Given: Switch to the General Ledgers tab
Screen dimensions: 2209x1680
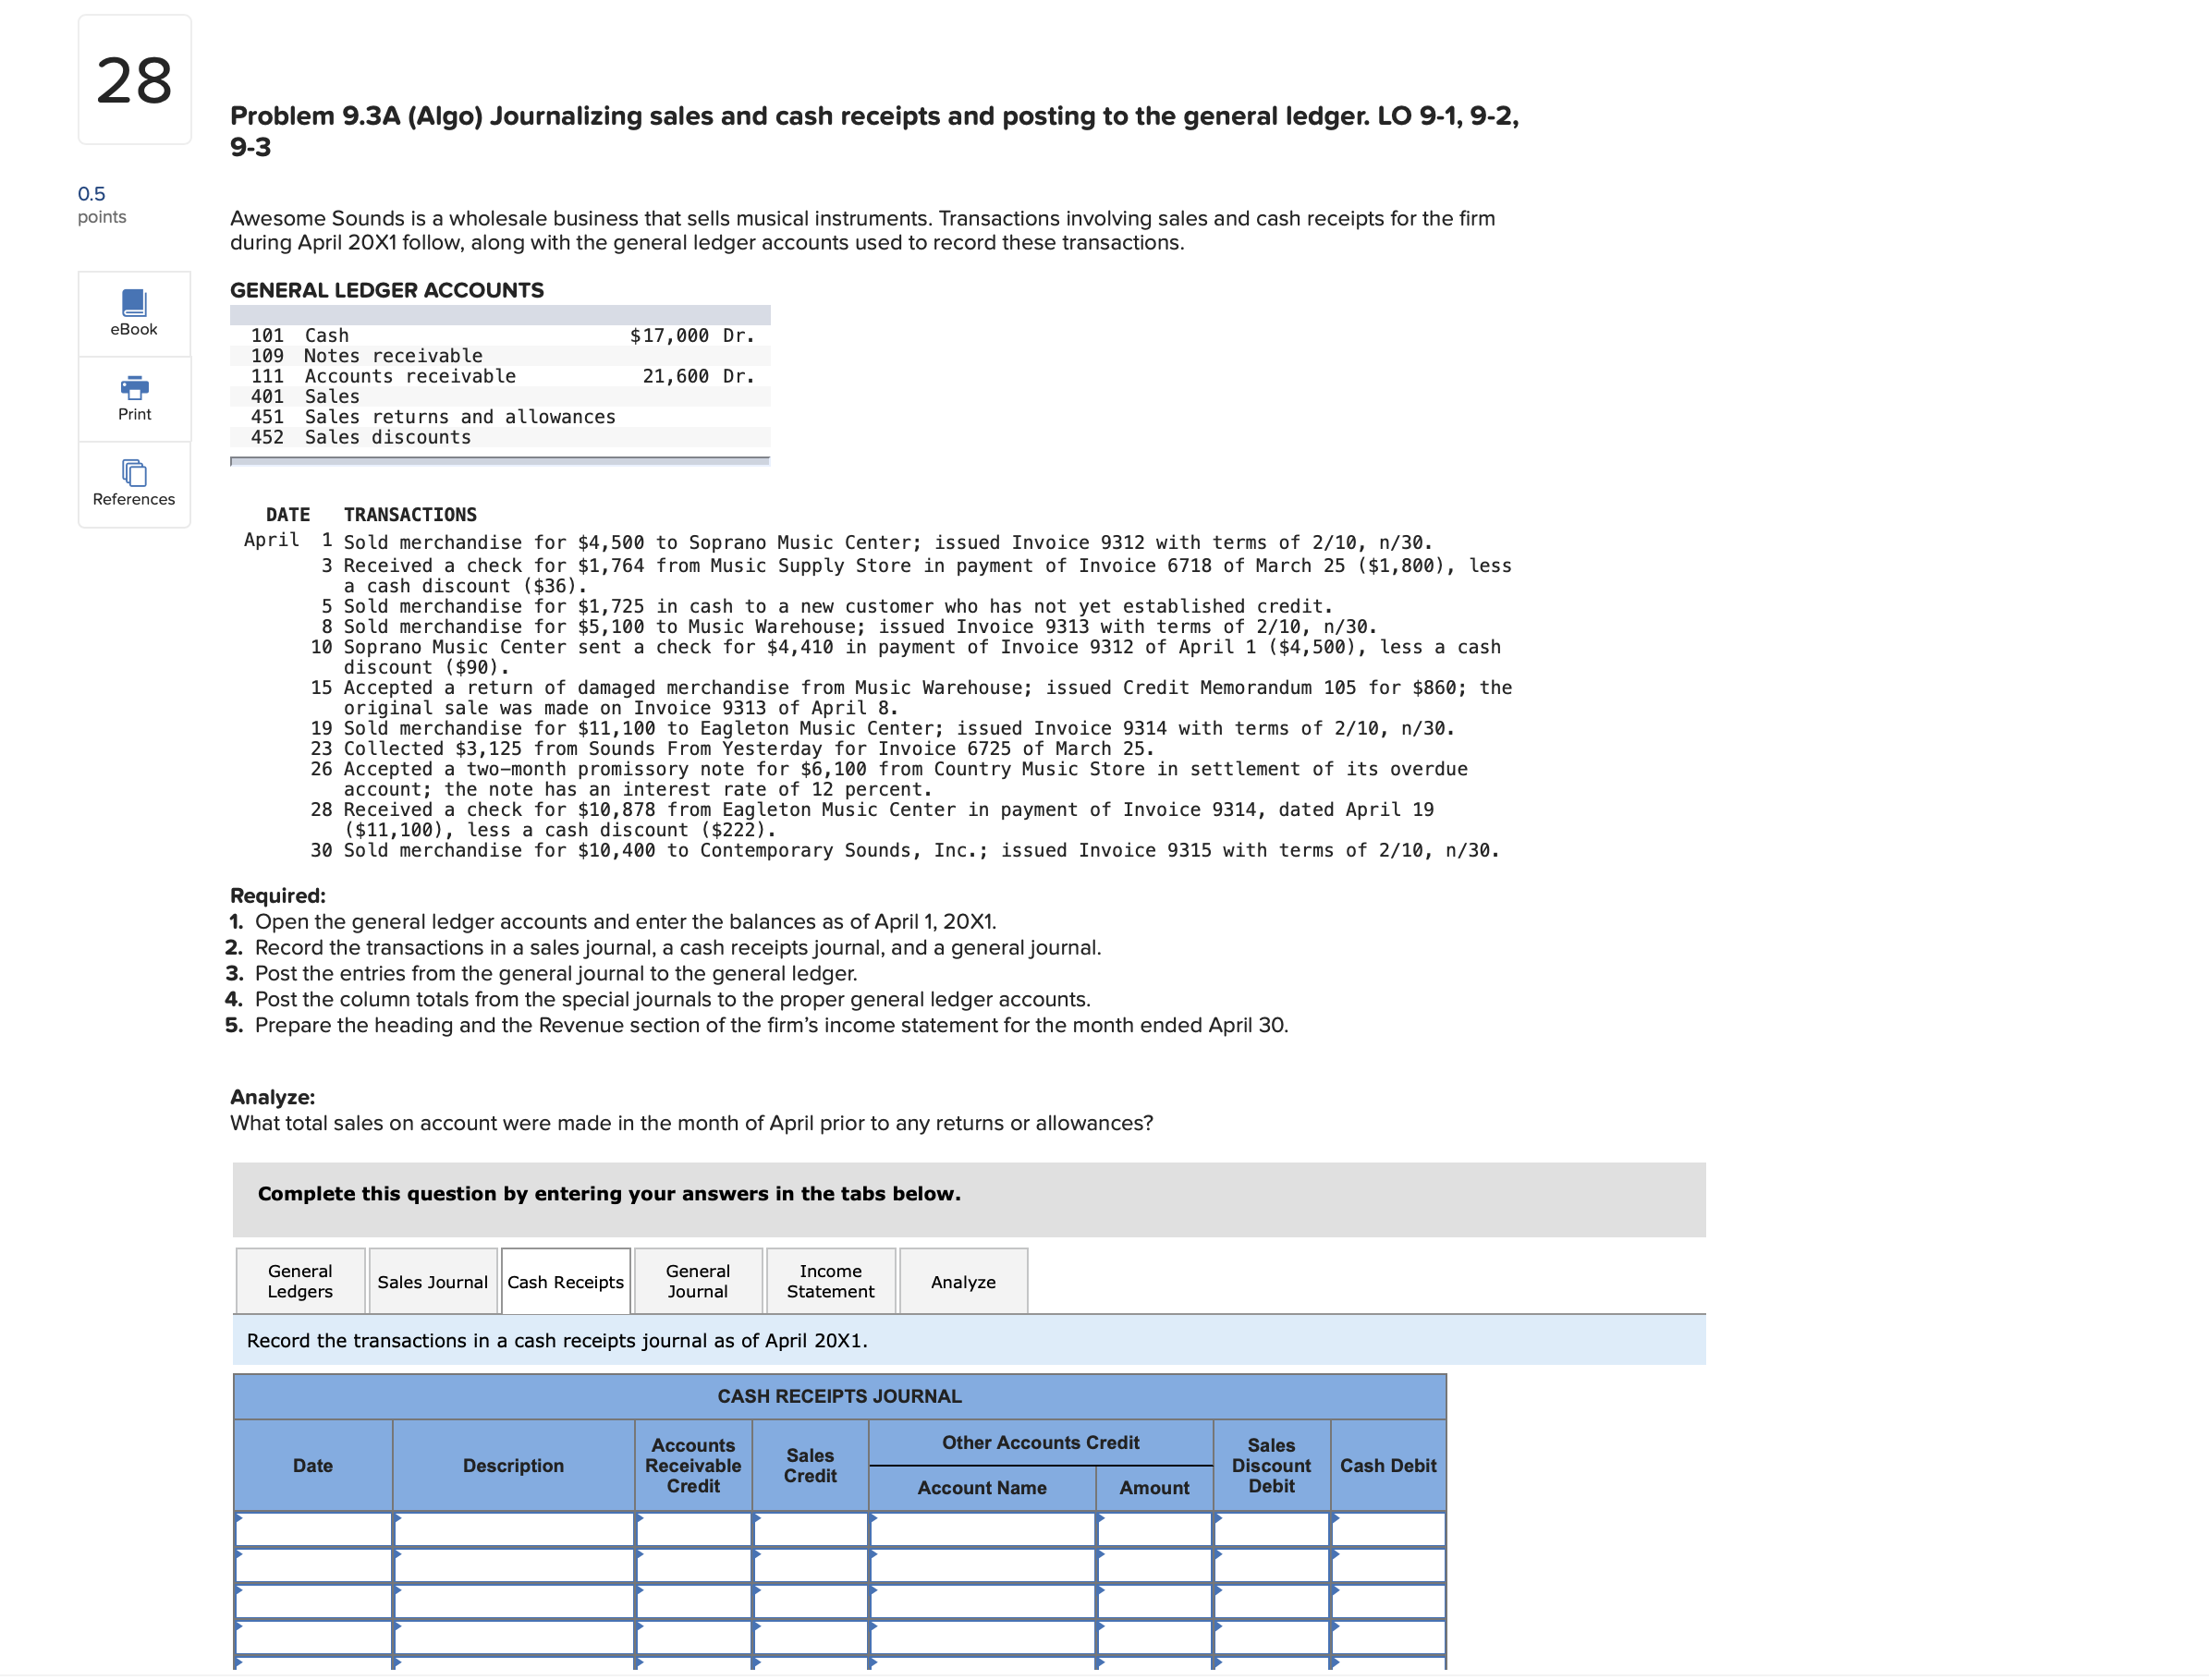Looking at the screenshot, I should [x=299, y=1281].
